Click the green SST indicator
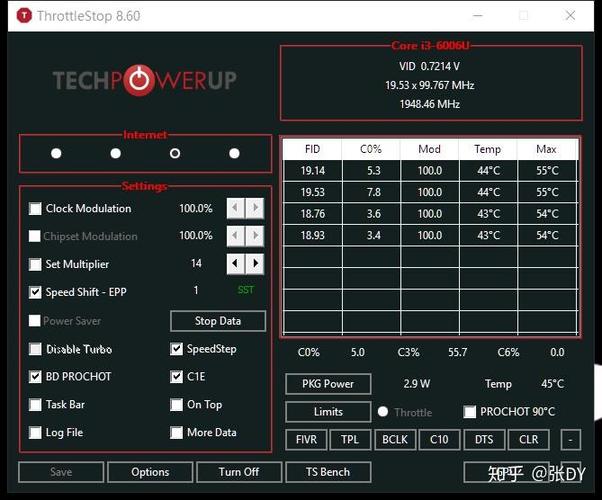This screenshot has height=500, width=602. 246,290
